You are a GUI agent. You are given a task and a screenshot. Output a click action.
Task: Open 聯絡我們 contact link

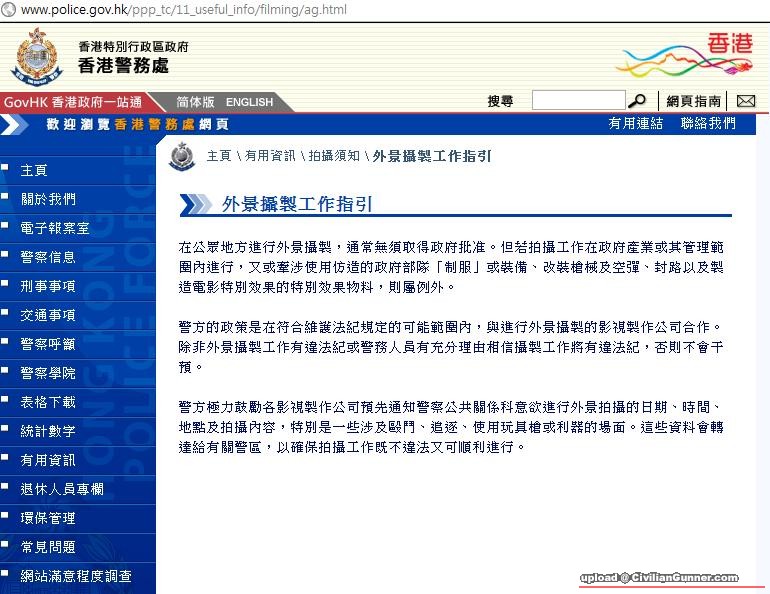coord(708,123)
